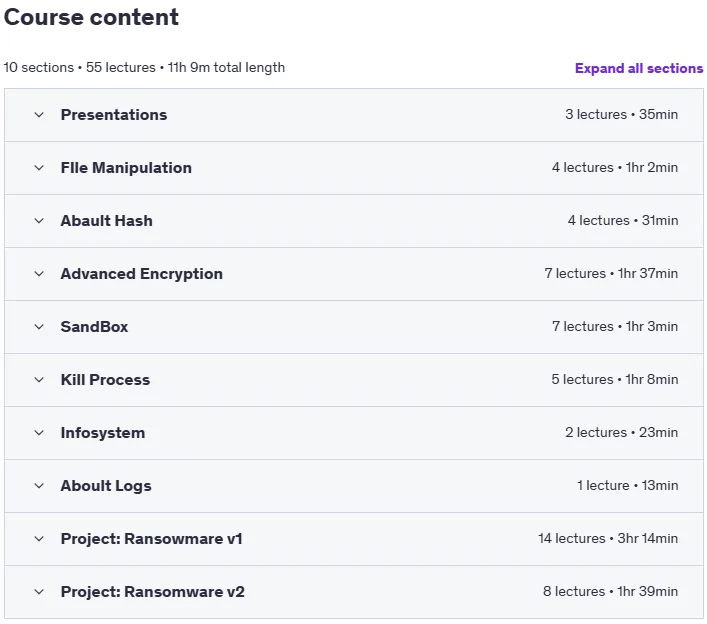Viewport: 707px width, 624px height.
Task: Click the Kill Process chevron icon
Action: (39, 380)
